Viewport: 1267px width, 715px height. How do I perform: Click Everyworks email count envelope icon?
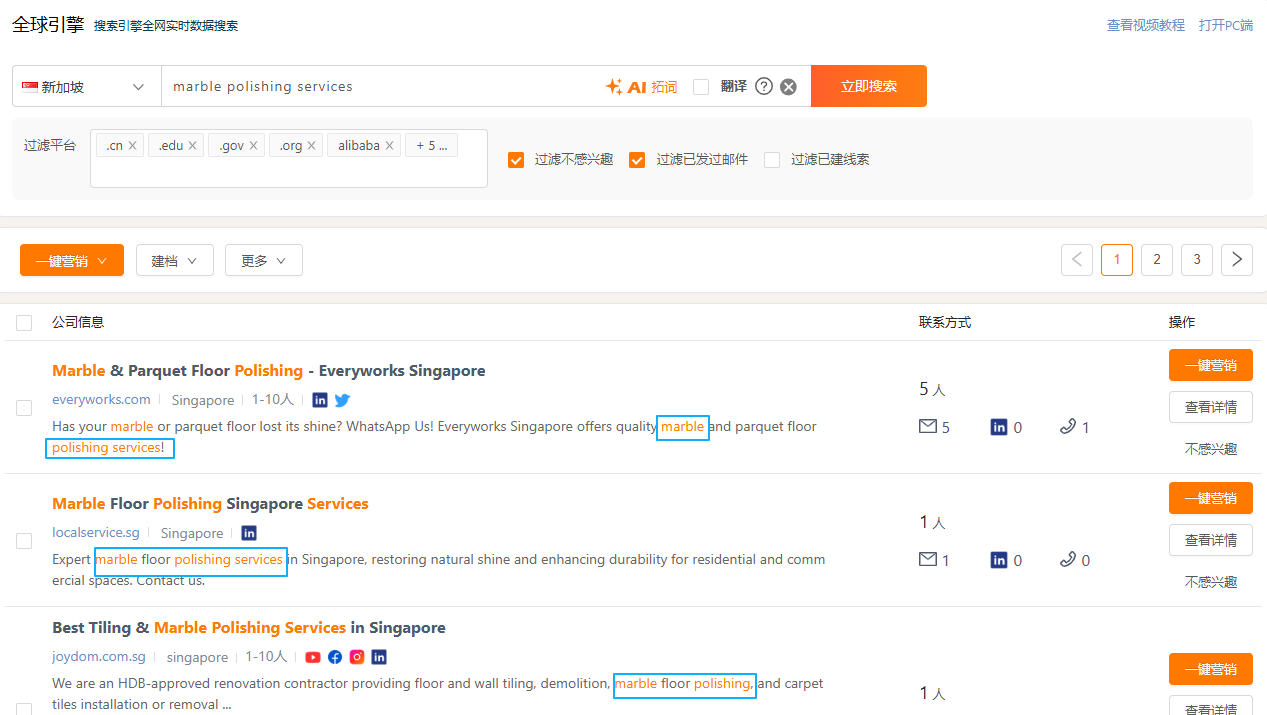coord(928,427)
